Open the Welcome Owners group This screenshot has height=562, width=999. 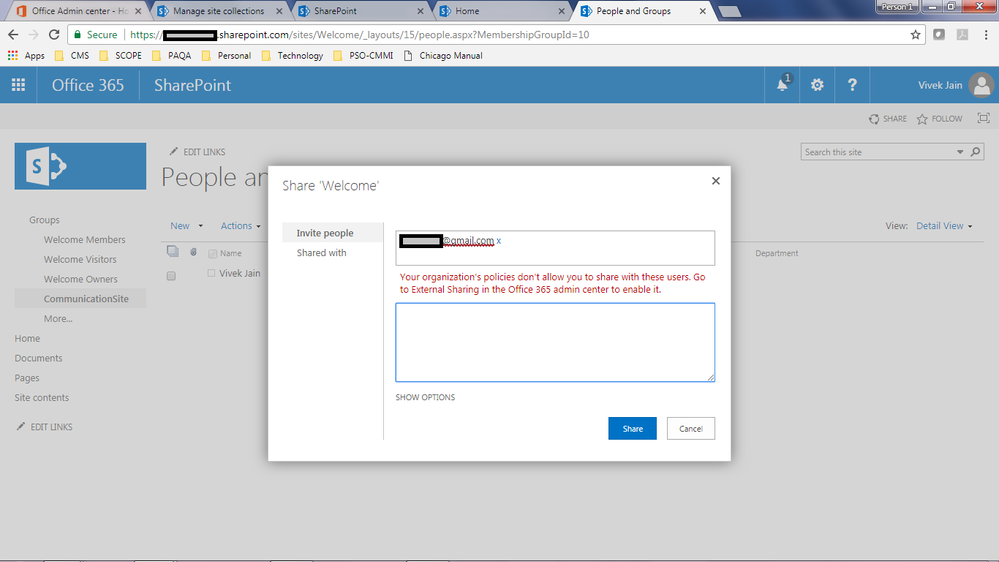(x=81, y=279)
